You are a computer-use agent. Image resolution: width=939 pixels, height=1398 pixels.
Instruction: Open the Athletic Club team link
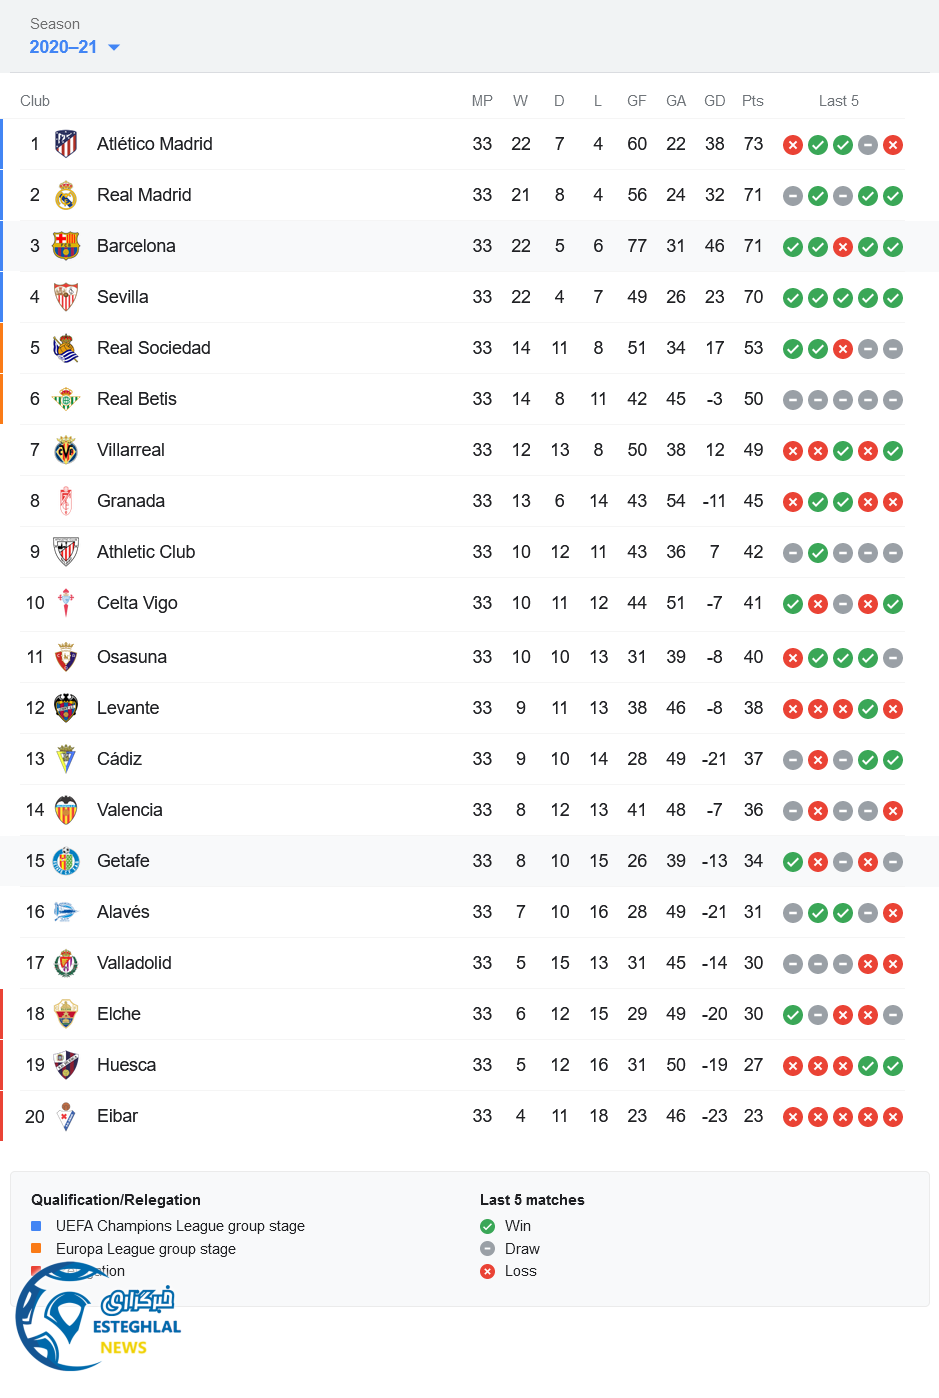click(x=146, y=552)
